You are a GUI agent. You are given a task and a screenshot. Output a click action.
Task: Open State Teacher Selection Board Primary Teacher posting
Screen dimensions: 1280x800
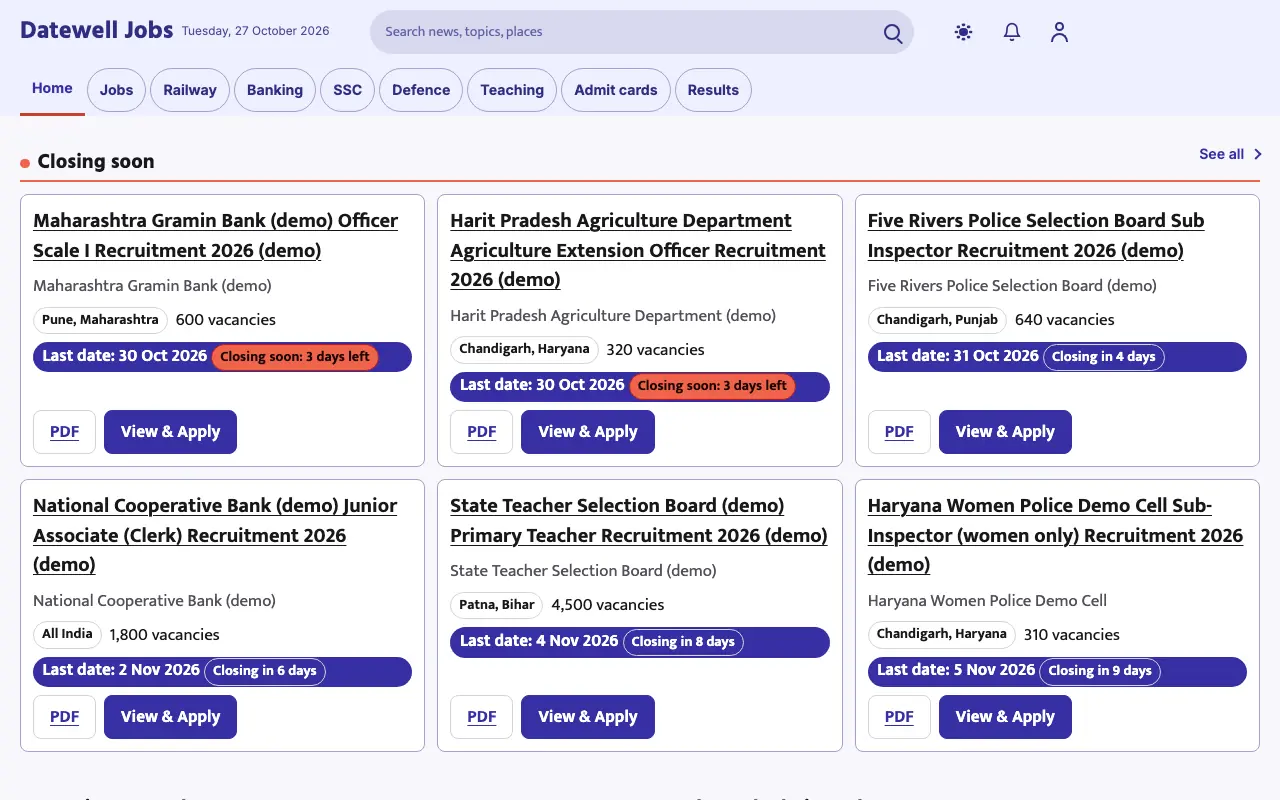[x=639, y=520]
